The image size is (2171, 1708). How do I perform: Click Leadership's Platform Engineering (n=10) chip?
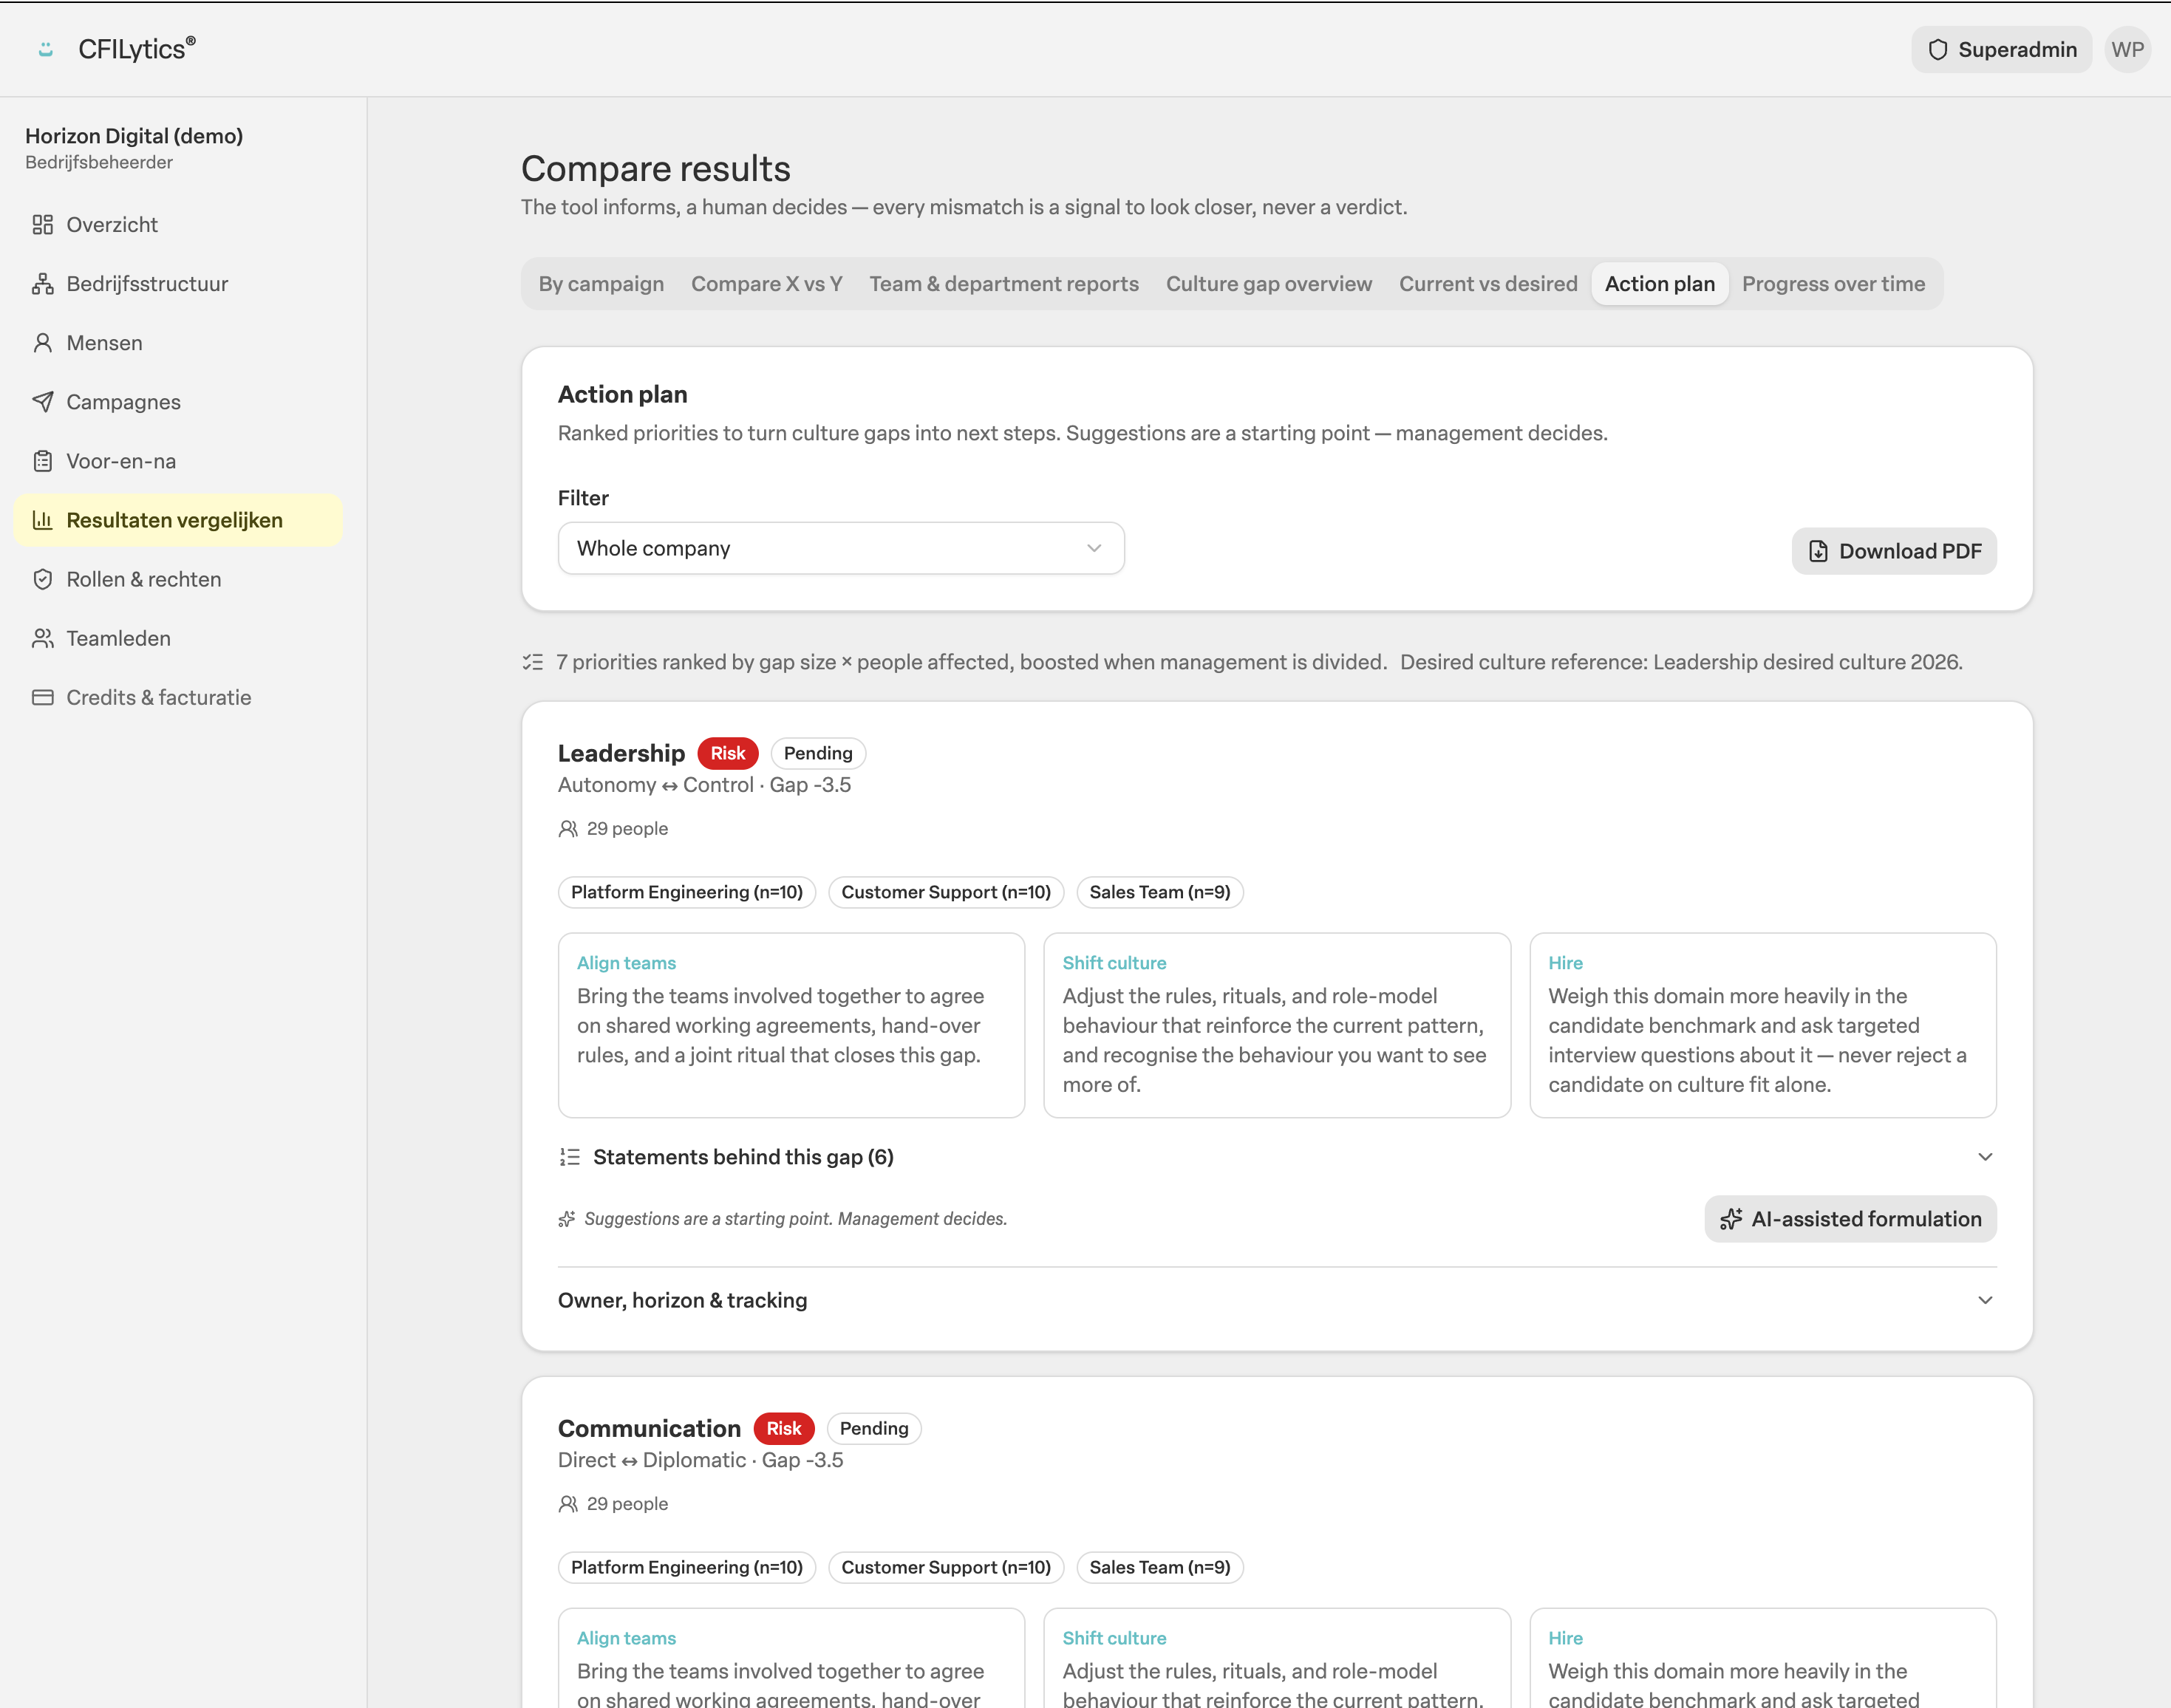686,891
